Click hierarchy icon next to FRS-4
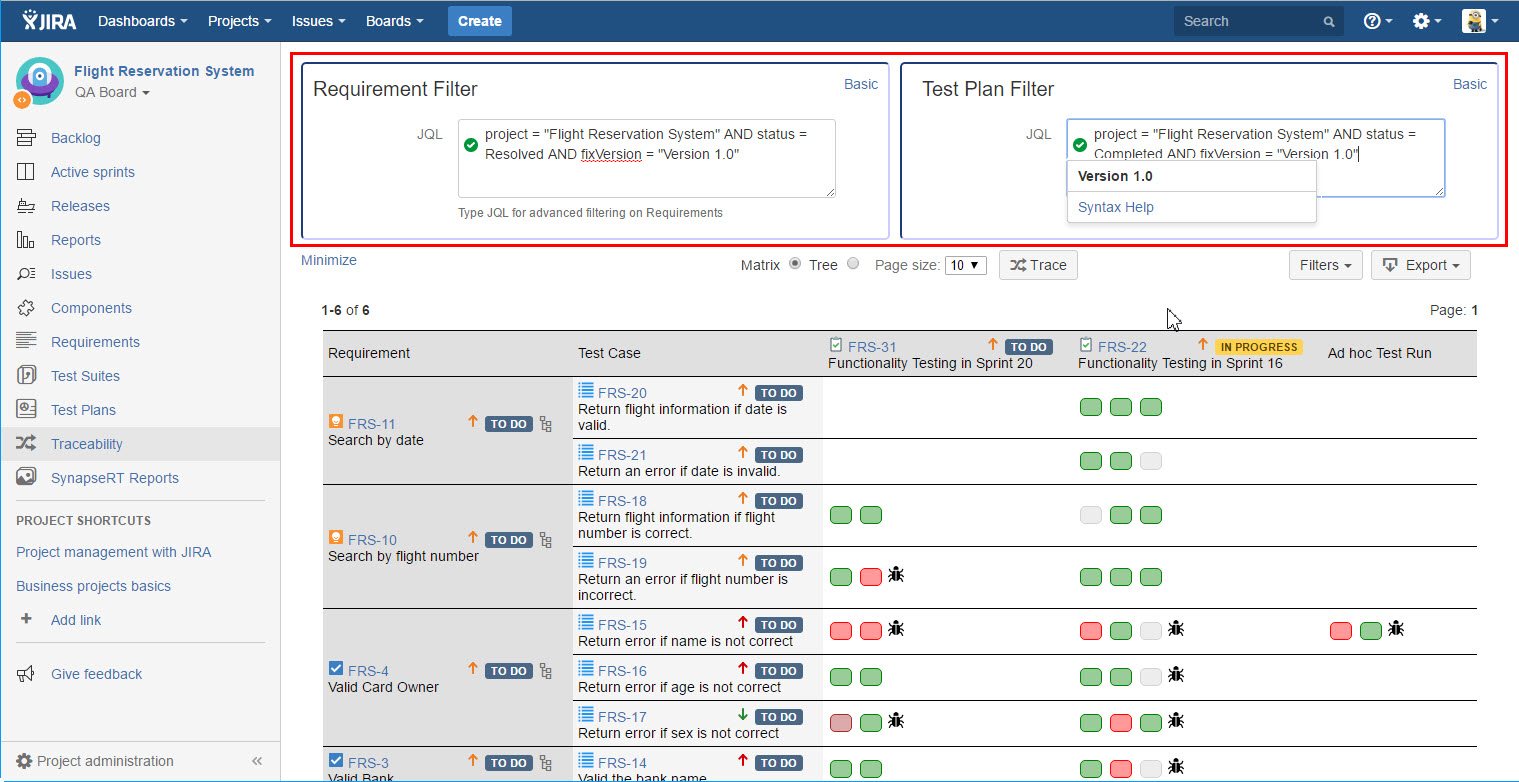The width and height of the screenshot is (1519, 782). pos(546,671)
